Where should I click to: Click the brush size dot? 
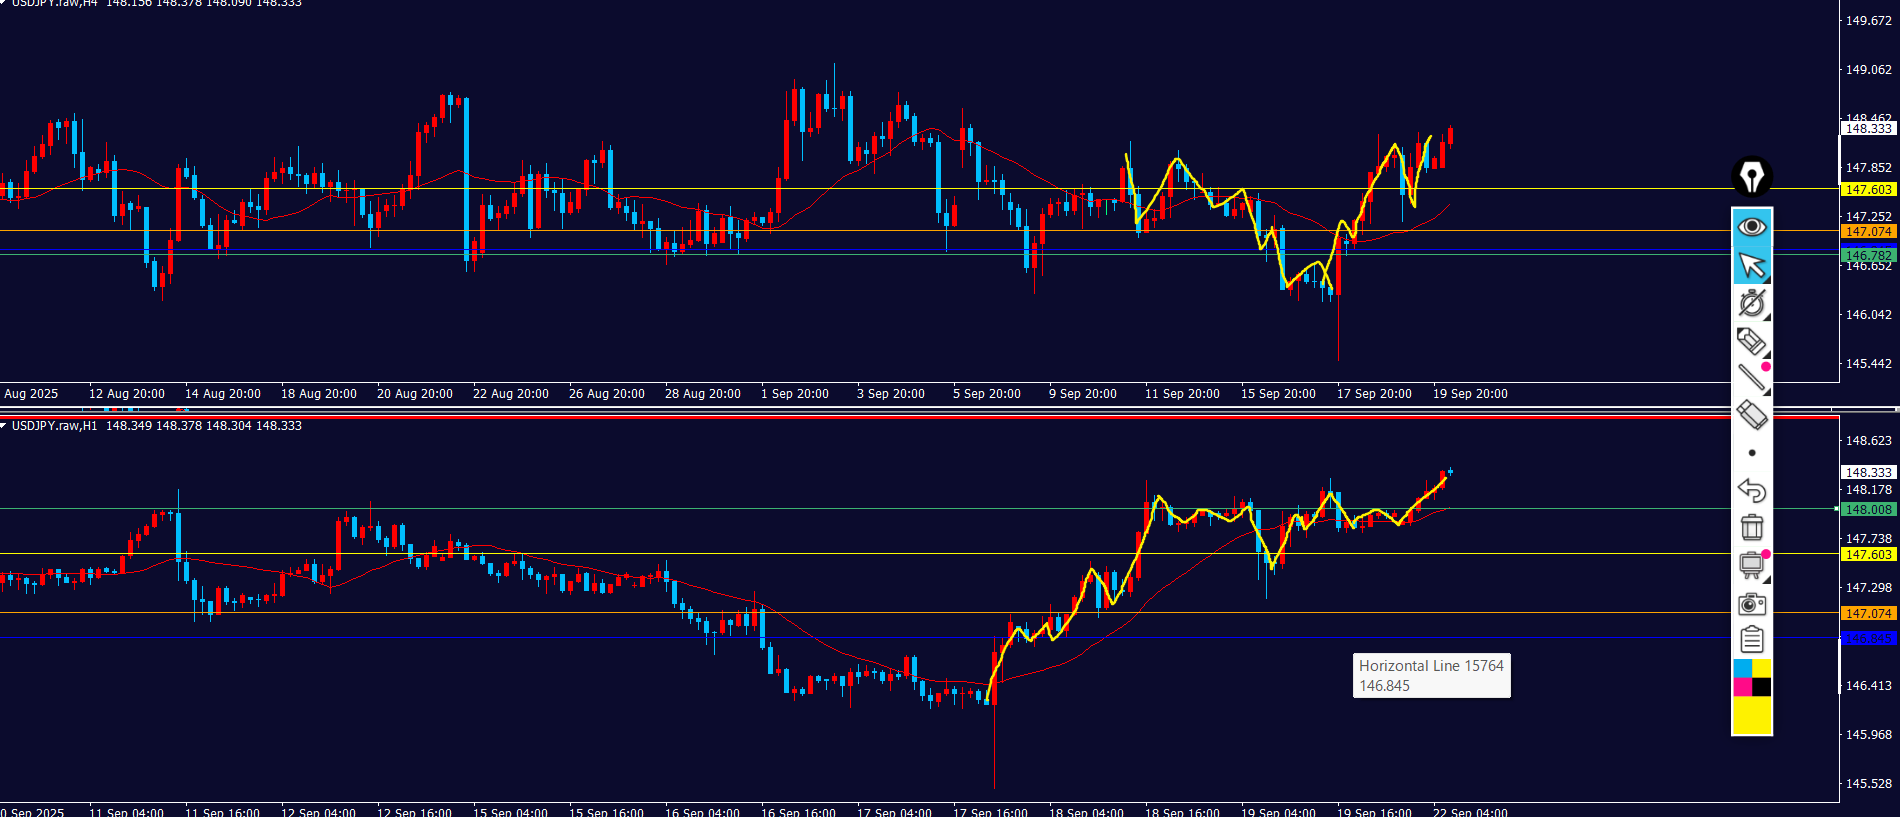pos(1751,453)
